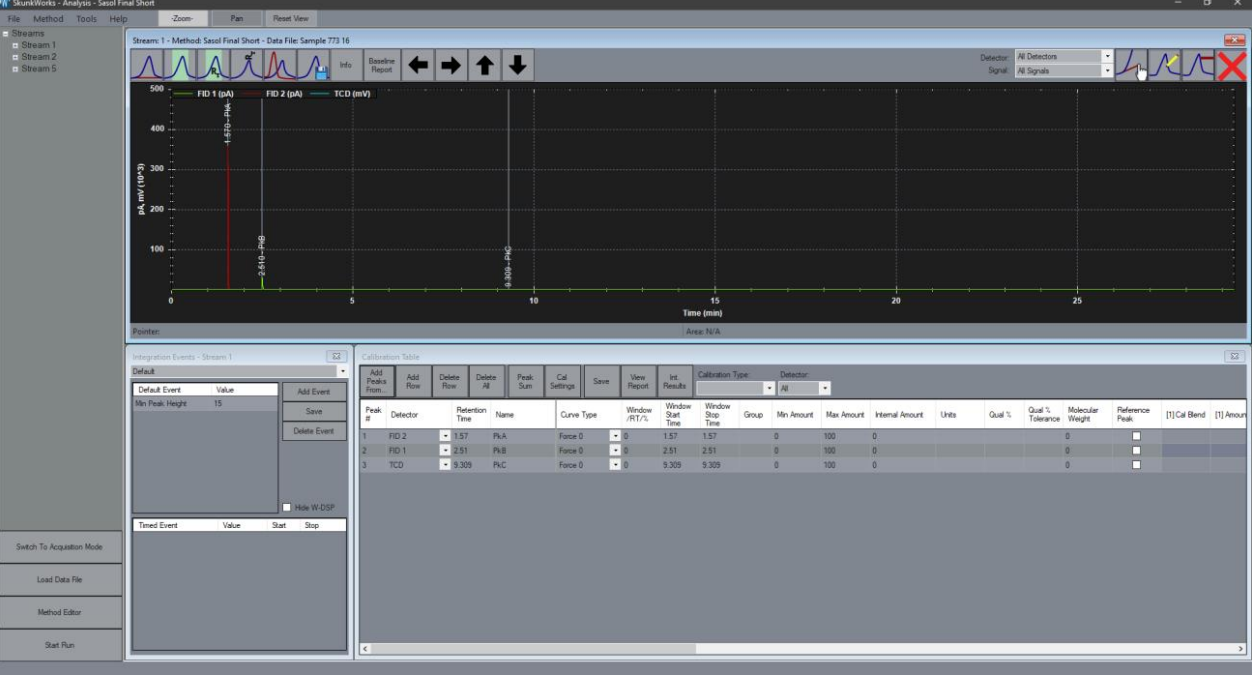Open Curve Type dropdown for PkC row
1252x675 pixels.
click(615, 464)
